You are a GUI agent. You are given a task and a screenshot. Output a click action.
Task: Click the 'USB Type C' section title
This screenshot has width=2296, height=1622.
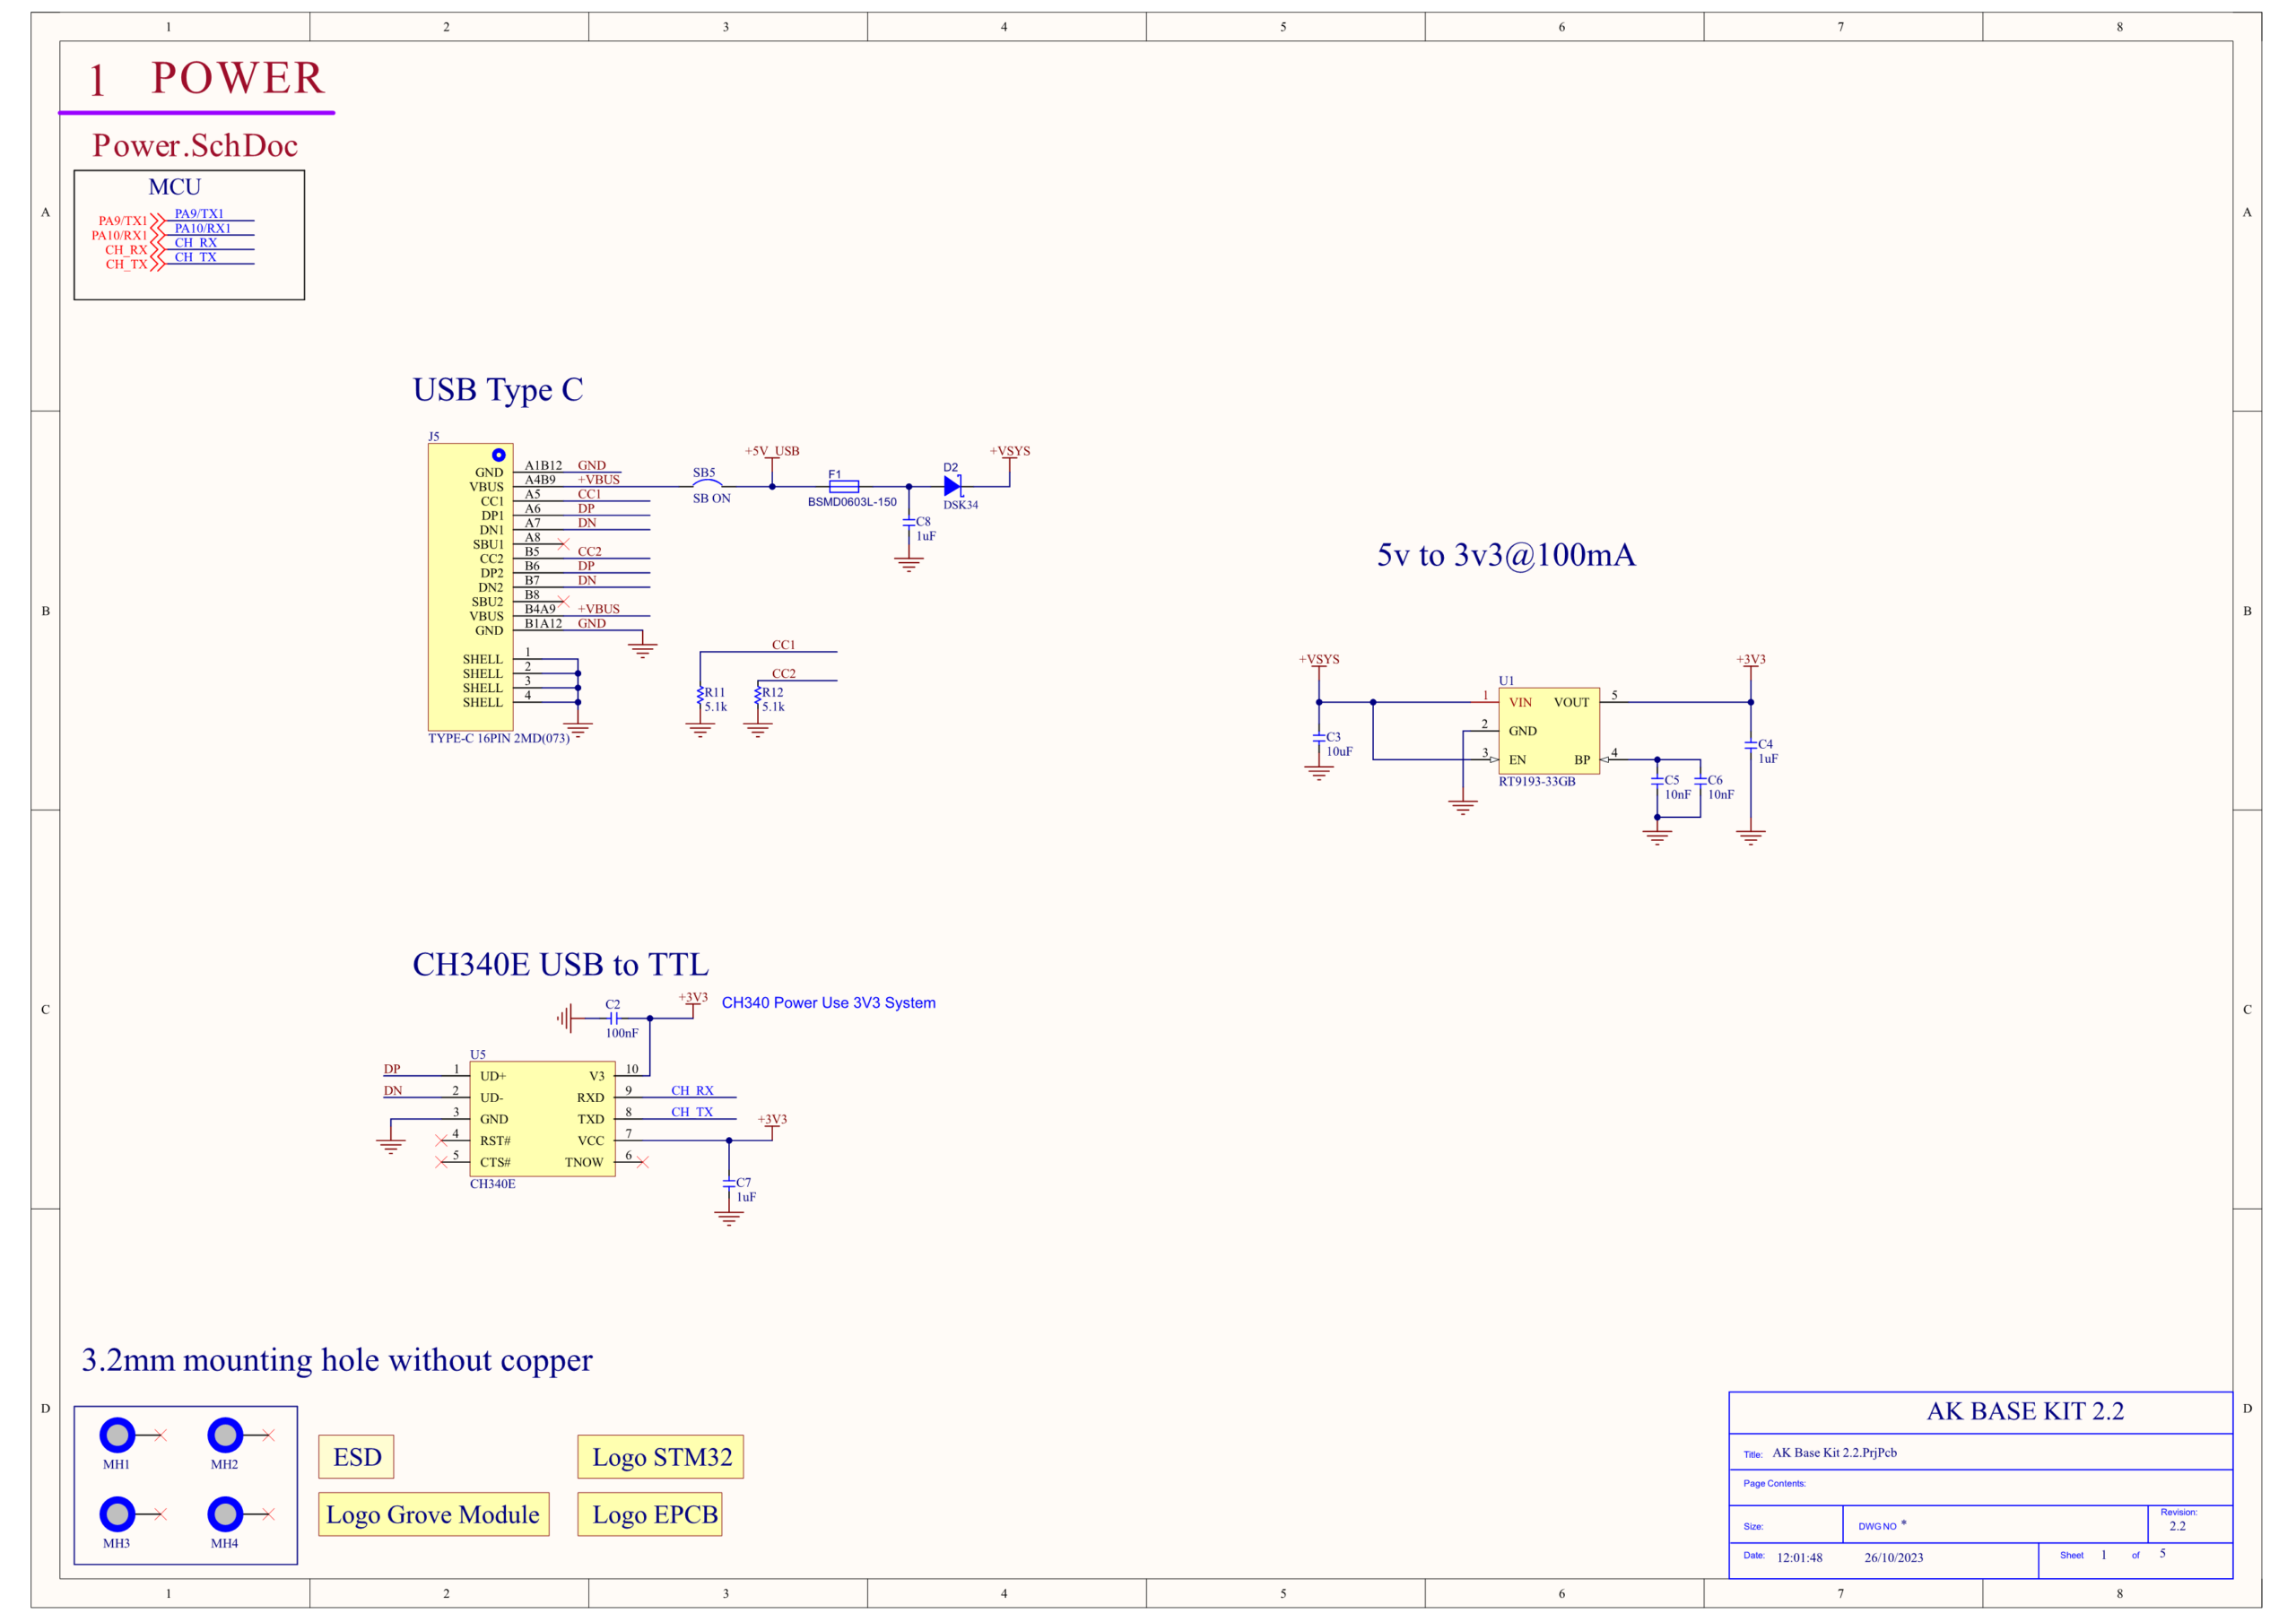coord(498,390)
